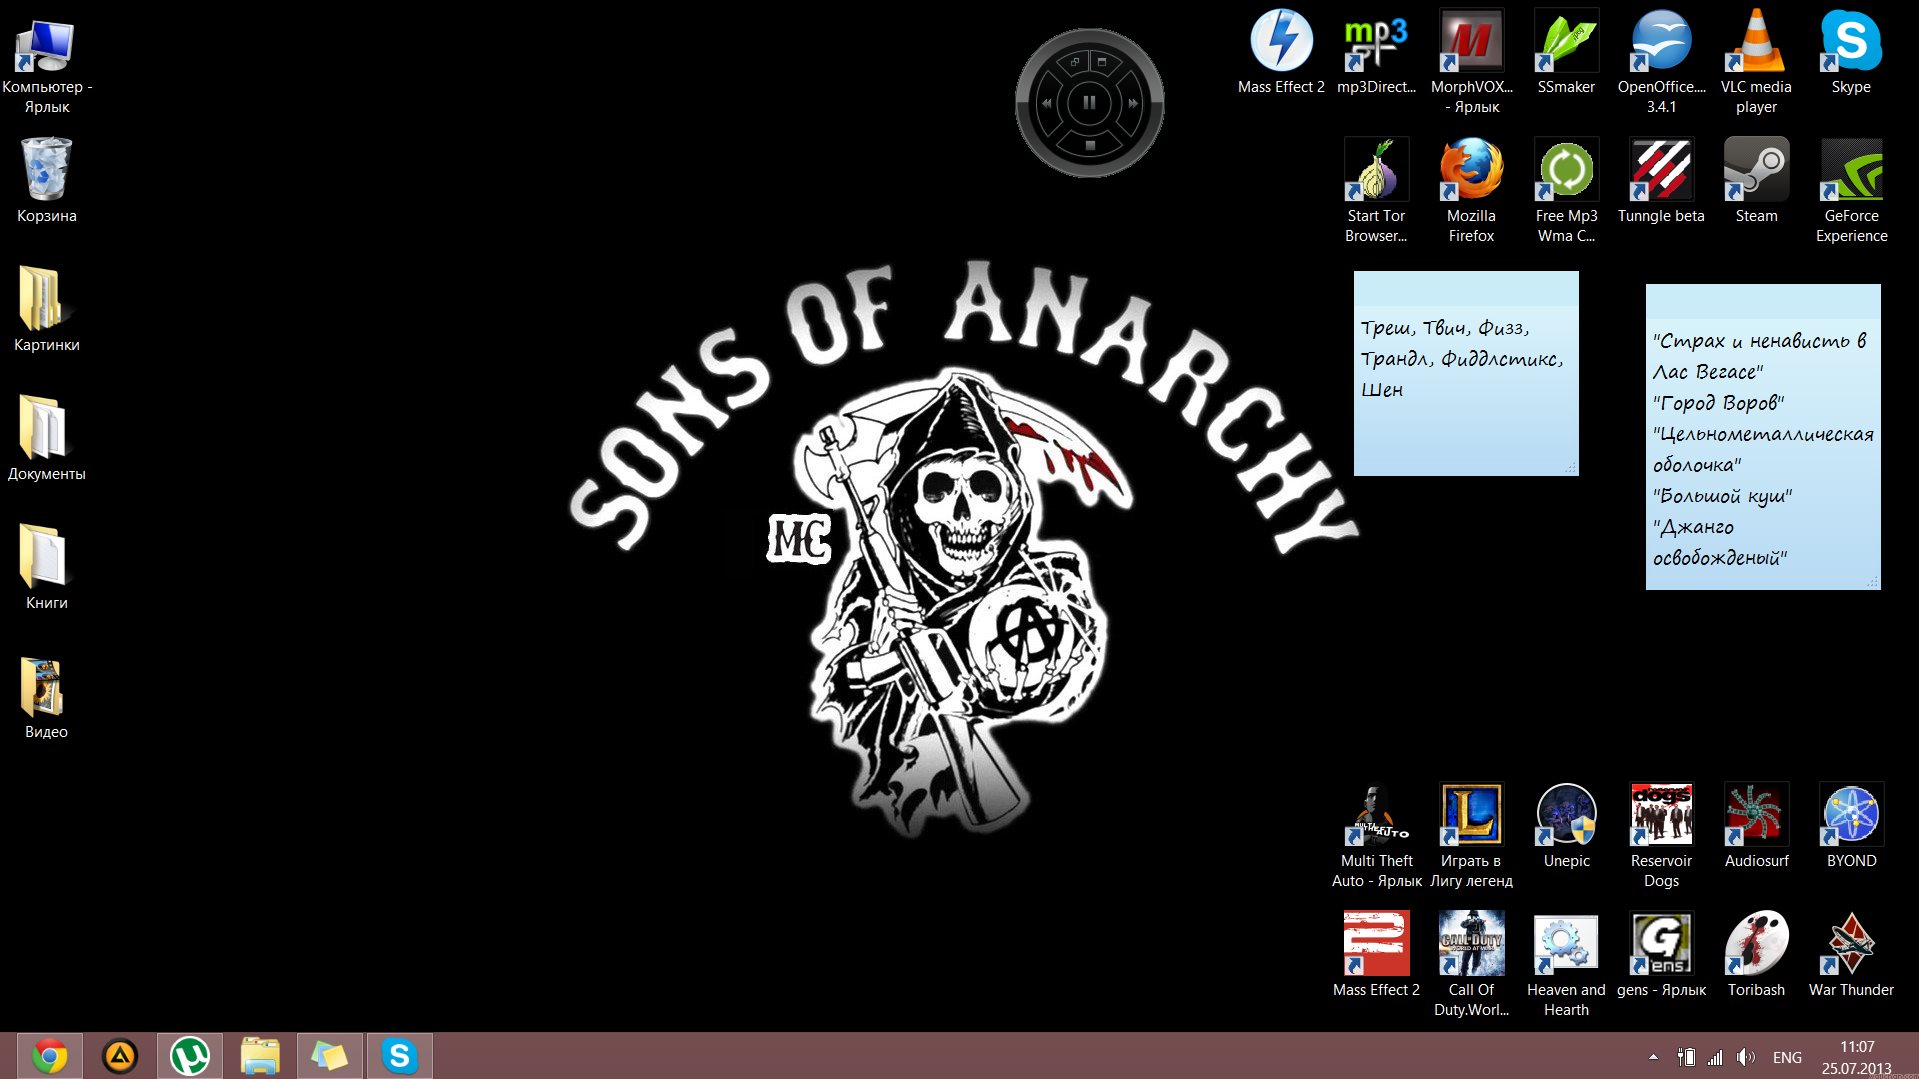
Task: Click the sticky note starting 'Треш, Твич, Физз'
Action: click(x=1466, y=373)
